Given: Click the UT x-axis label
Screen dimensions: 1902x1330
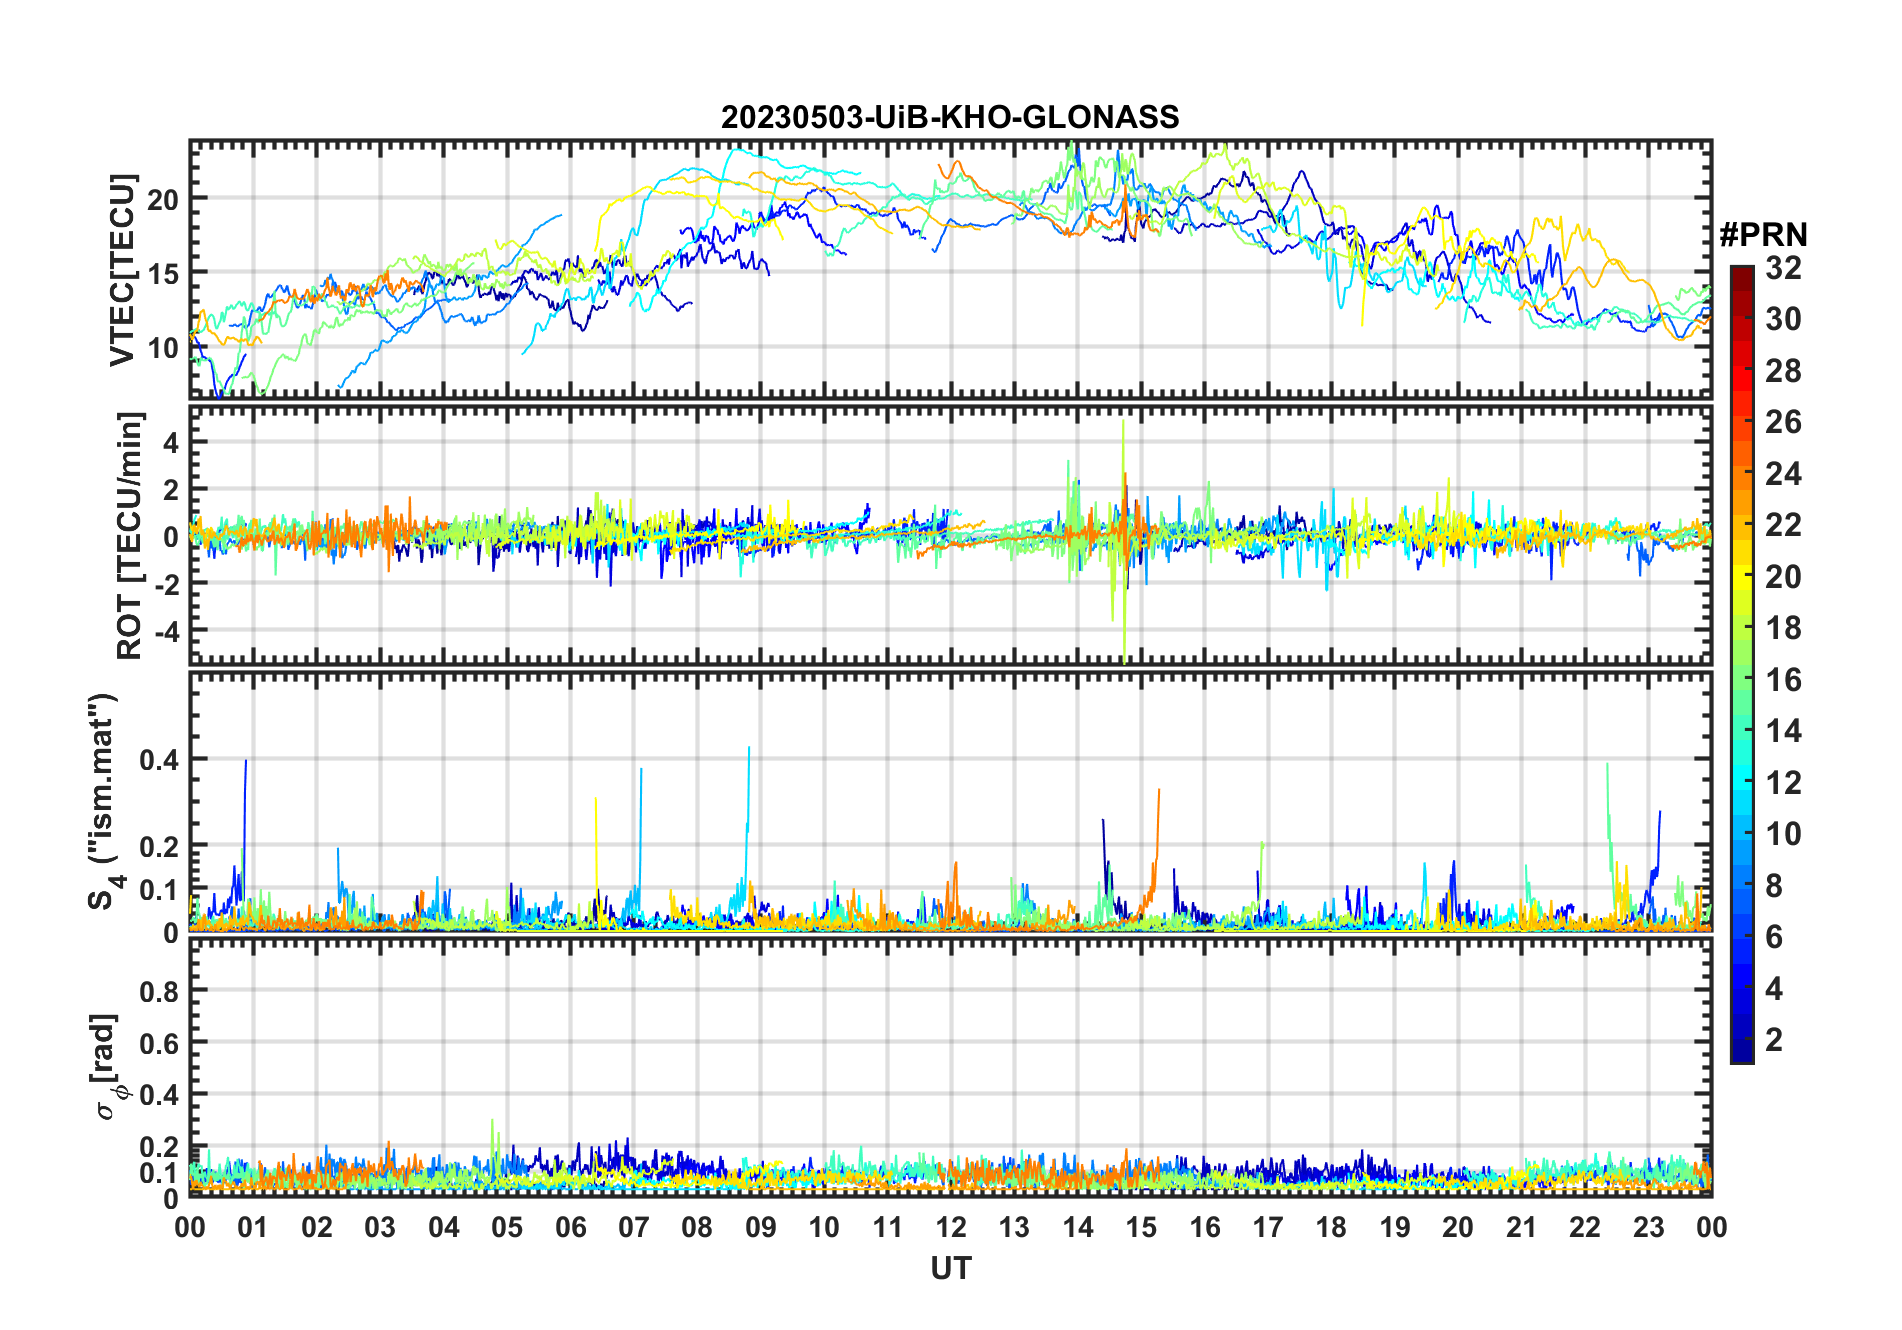Looking at the screenshot, I should [951, 1268].
